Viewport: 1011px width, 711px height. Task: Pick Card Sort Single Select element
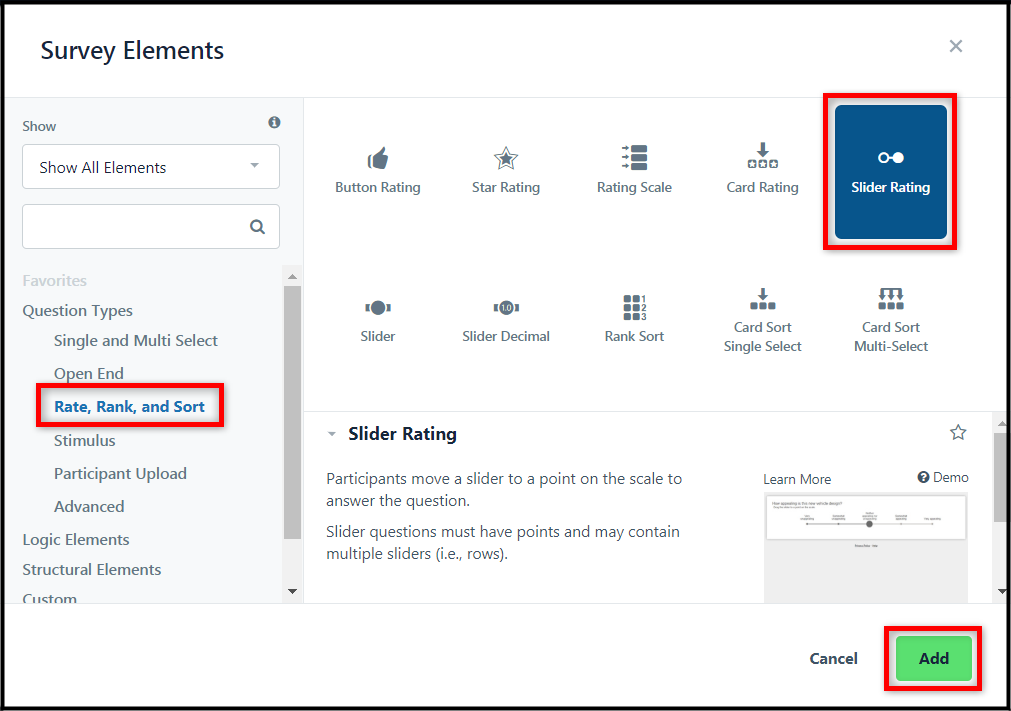pos(763,321)
